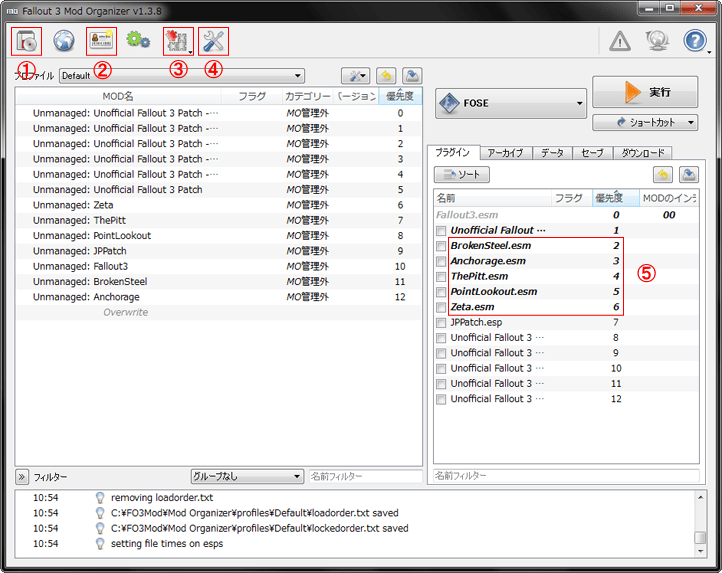The width and height of the screenshot is (722, 573).
Task: Select the Unmanaged: JPPatch mod row
Action: (x=219, y=251)
